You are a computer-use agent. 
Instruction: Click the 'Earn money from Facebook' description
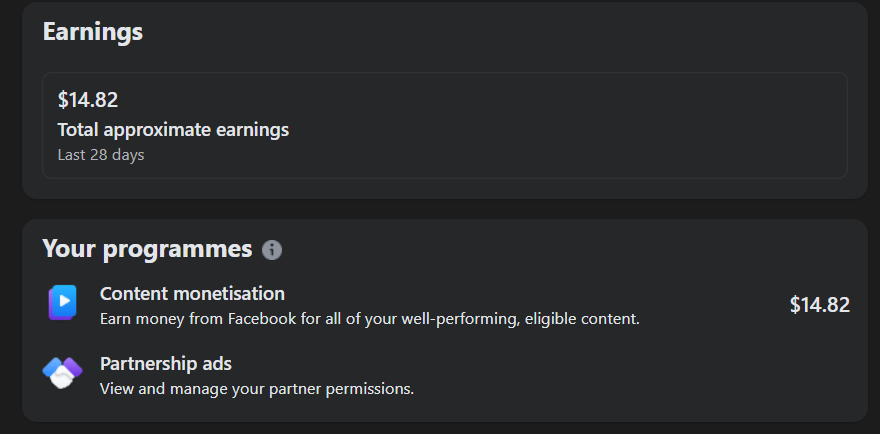[x=369, y=319]
